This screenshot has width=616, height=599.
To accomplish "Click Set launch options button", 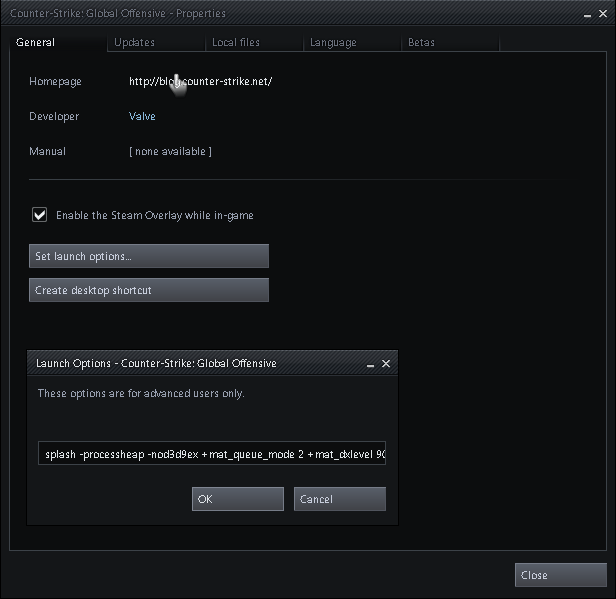I will coord(149,256).
